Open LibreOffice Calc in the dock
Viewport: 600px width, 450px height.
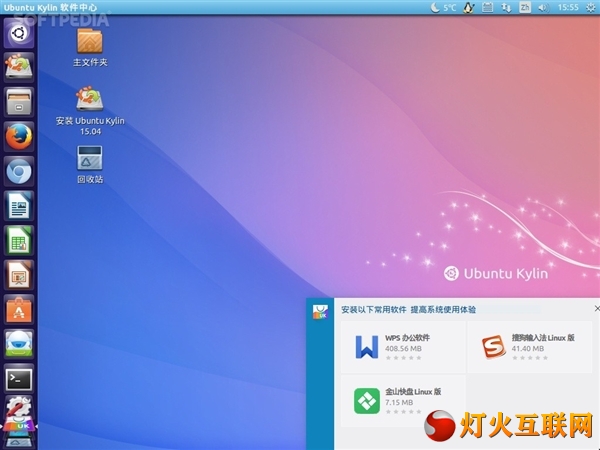(19, 240)
